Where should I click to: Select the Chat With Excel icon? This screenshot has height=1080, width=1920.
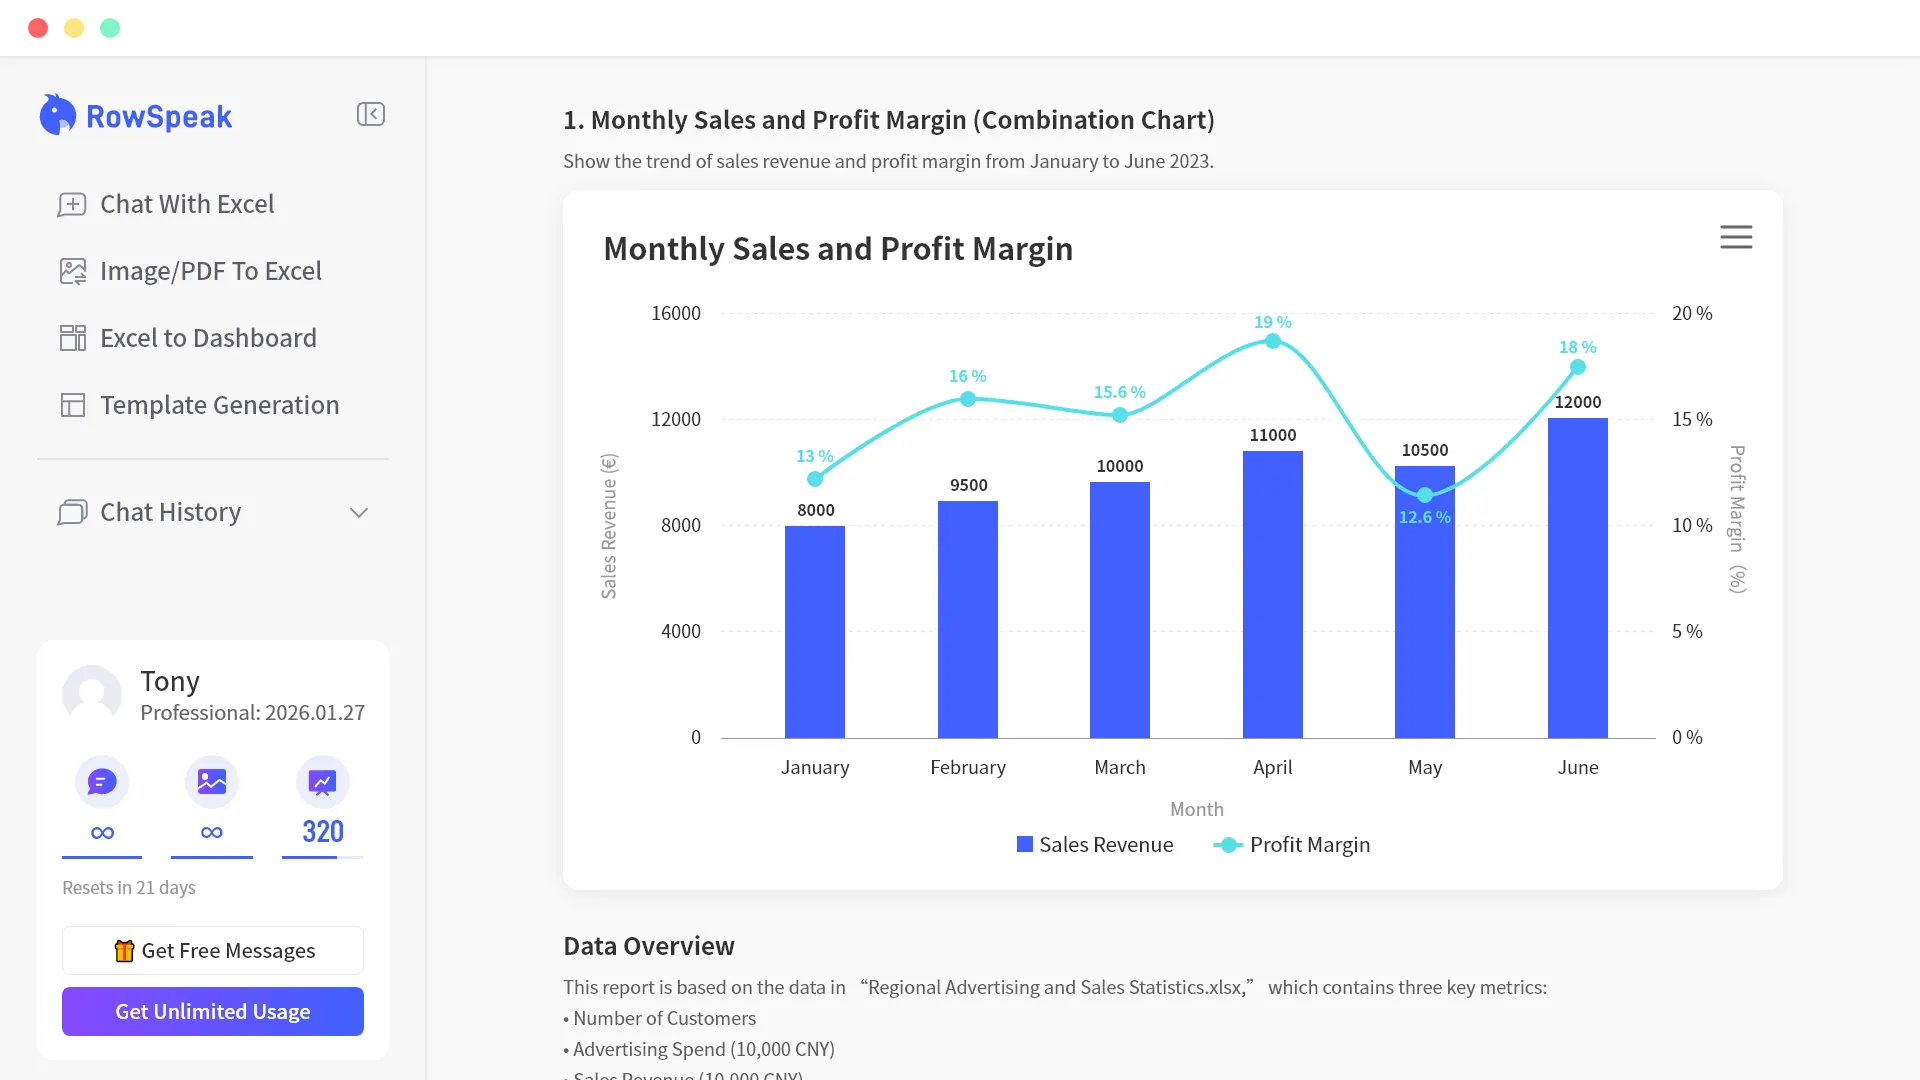coord(72,204)
